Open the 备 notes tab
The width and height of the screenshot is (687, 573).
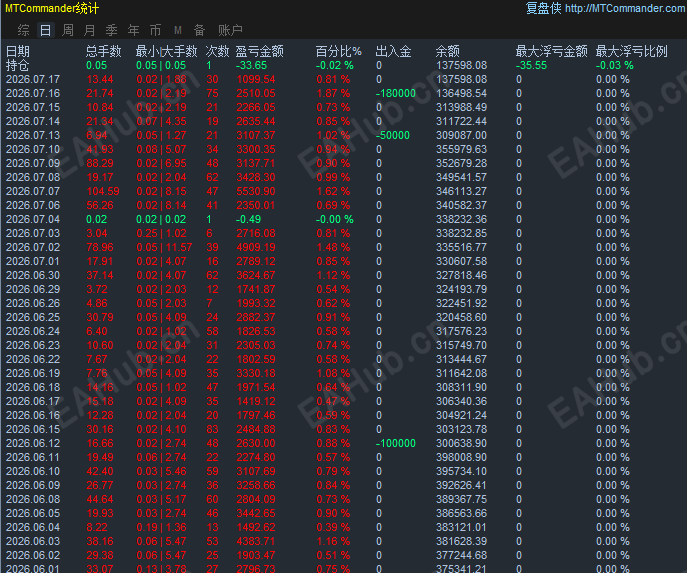pyautogui.click(x=199, y=30)
